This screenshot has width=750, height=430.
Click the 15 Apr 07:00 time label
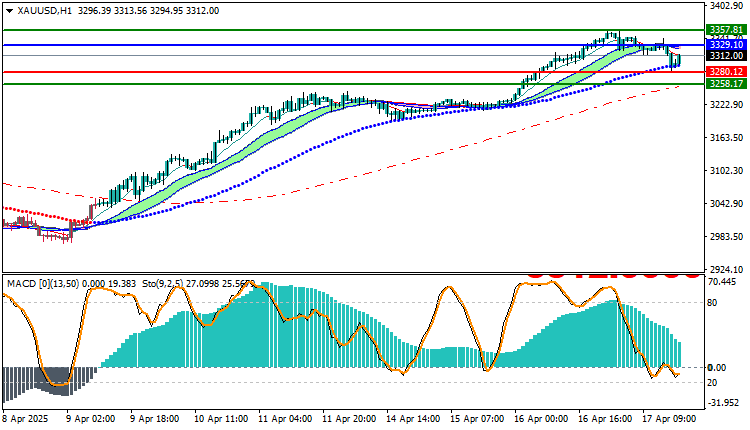coord(477,419)
